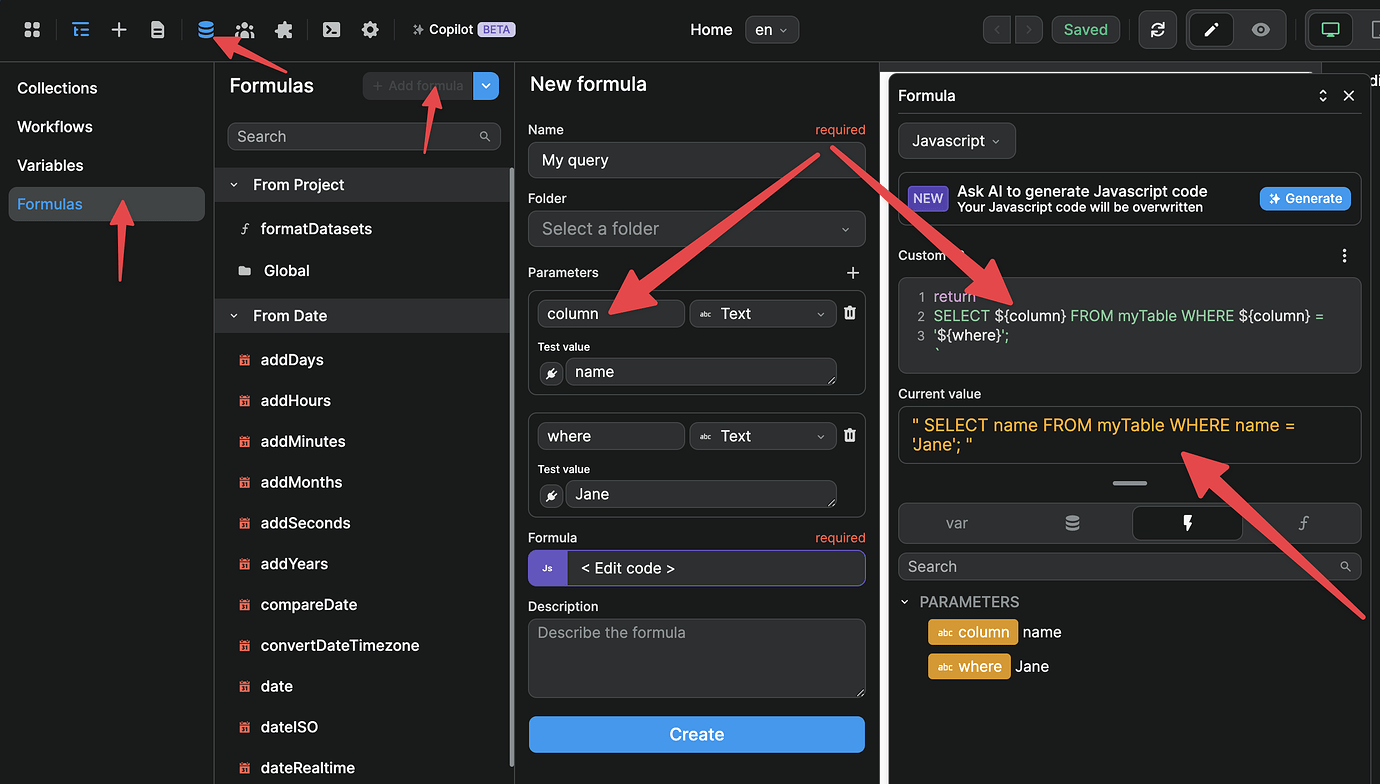Click the plus icon to add parameter
The width and height of the screenshot is (1380, 784).
[853, 273]
